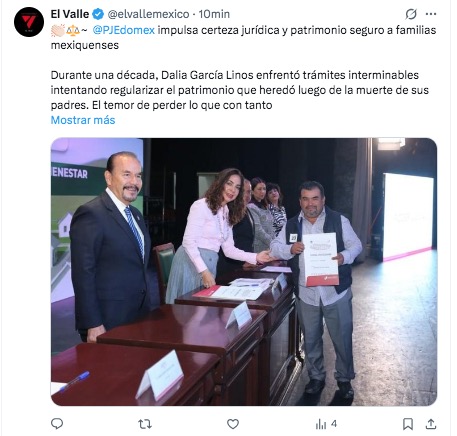Click the headline text about certeza jurídica

point(243,38)
